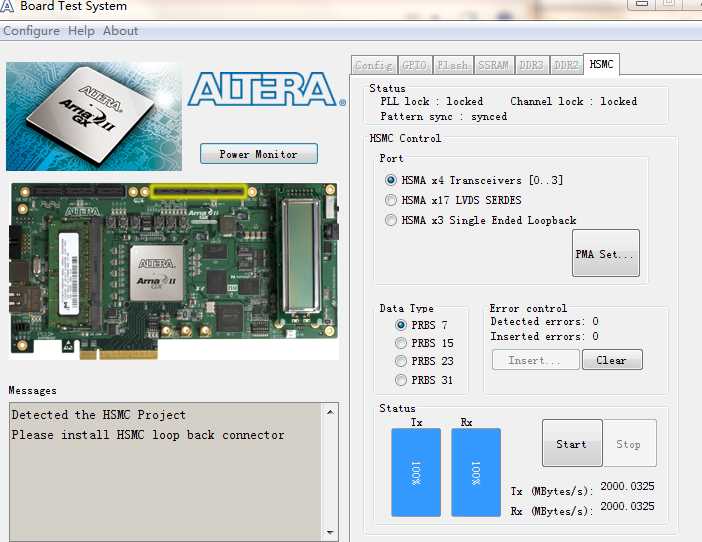Click the LCD display on board image

[x=301, y=256]
